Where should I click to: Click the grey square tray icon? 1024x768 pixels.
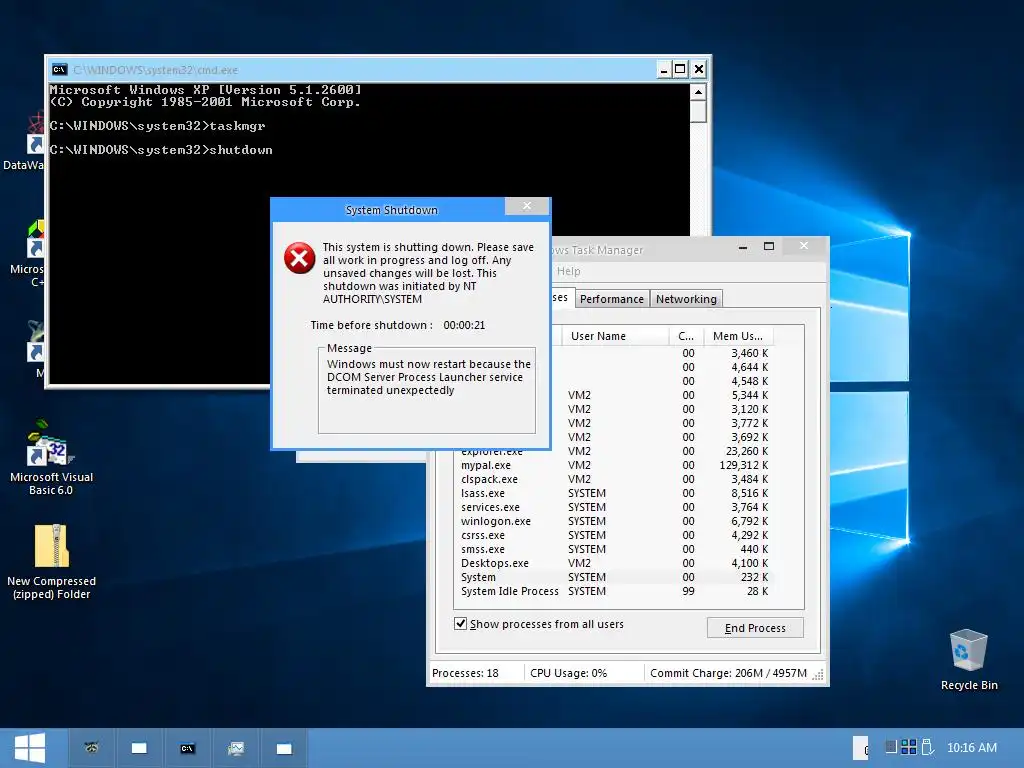(891, 747)
